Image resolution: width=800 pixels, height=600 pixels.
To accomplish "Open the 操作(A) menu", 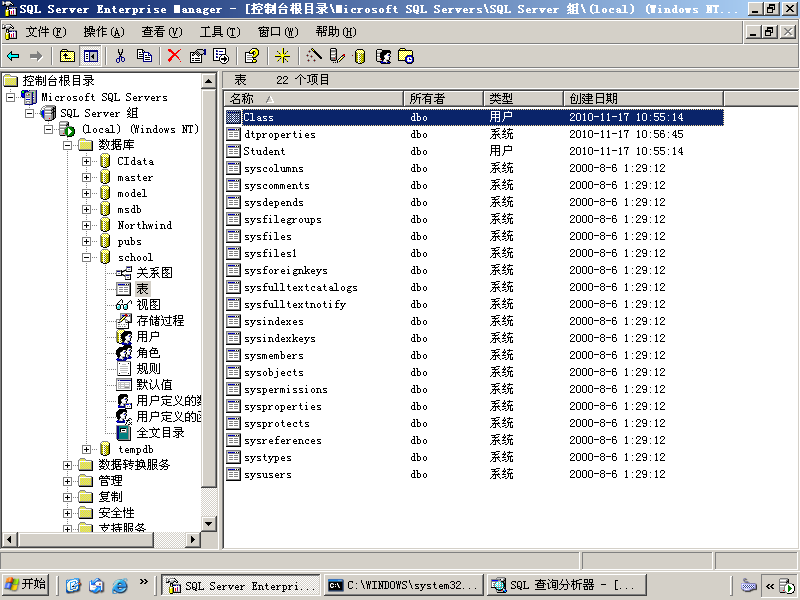I will (104, 32).
